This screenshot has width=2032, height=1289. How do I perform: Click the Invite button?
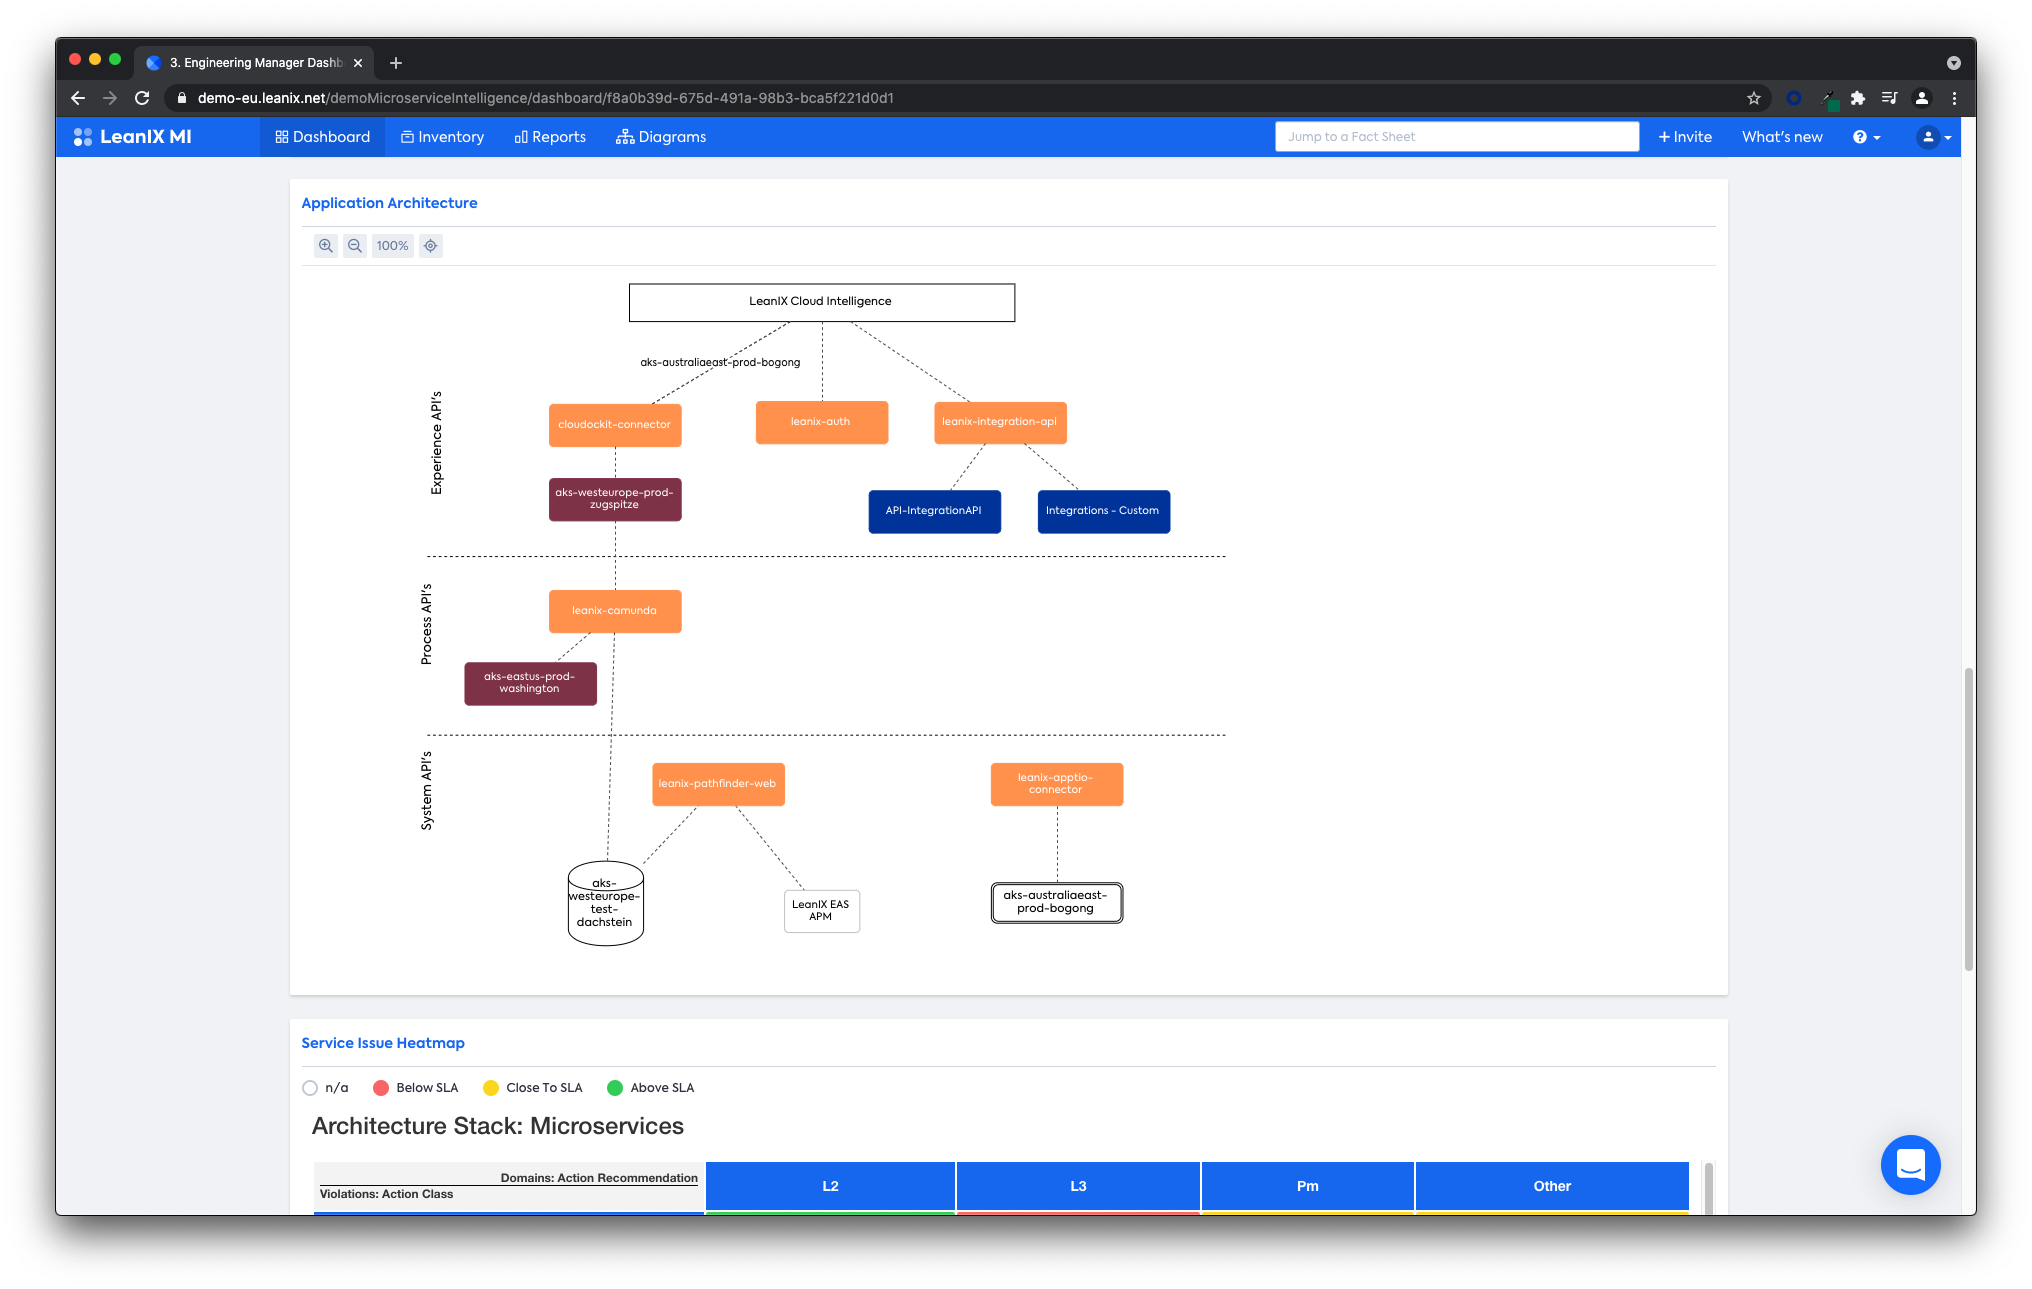(x=1685, y=137)
